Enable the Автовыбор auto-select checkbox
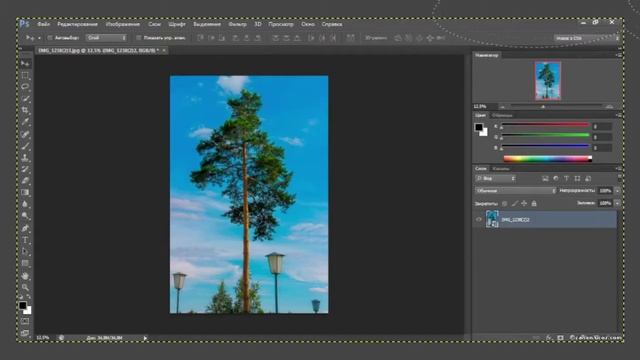This screenshot has width=640, height=360. [x=50, y=38]
